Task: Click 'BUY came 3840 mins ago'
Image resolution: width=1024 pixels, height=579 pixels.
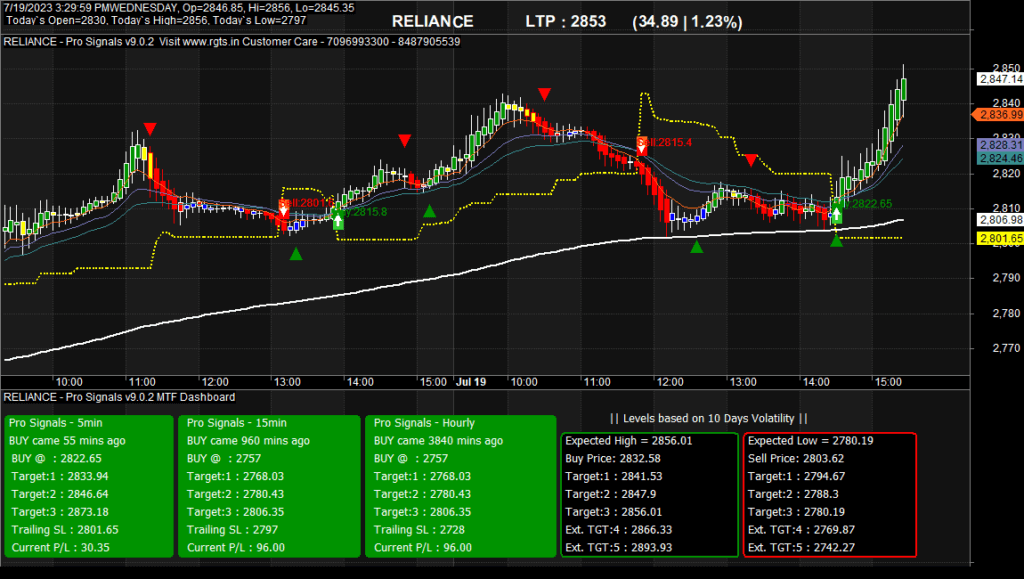Action: [438, 441]
